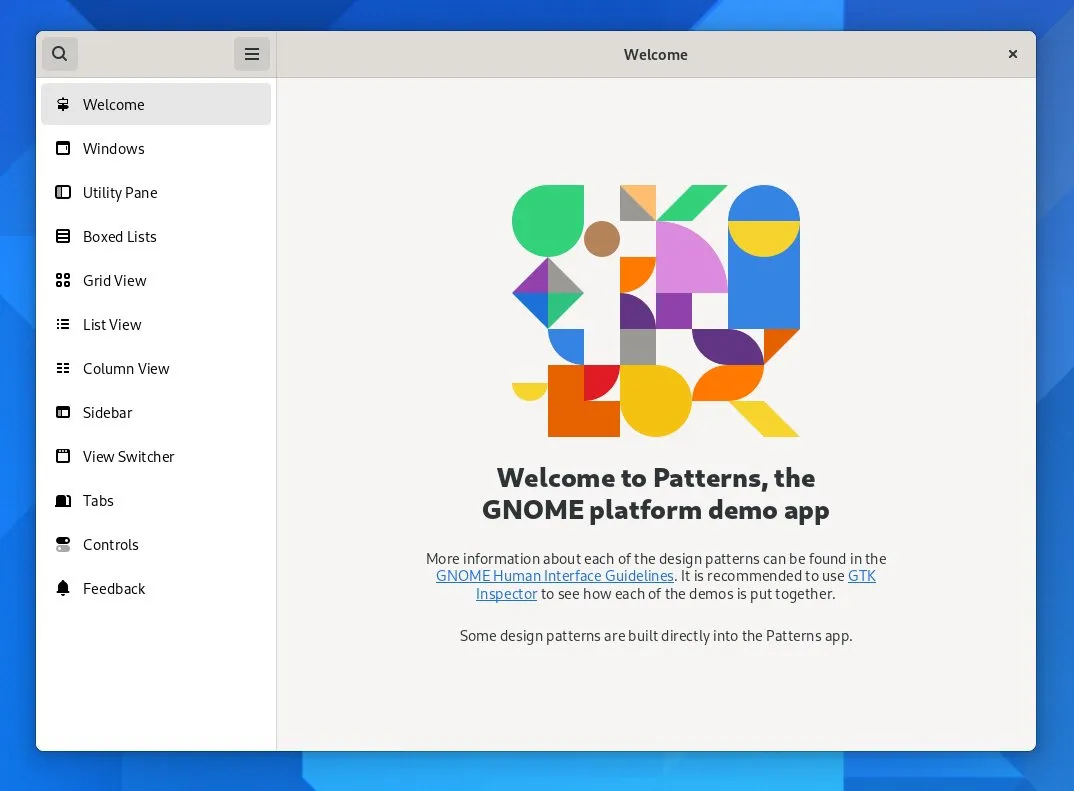
Task: Open the GNOME Human Interface Guidelines link
Action: (x=554, y=576)
